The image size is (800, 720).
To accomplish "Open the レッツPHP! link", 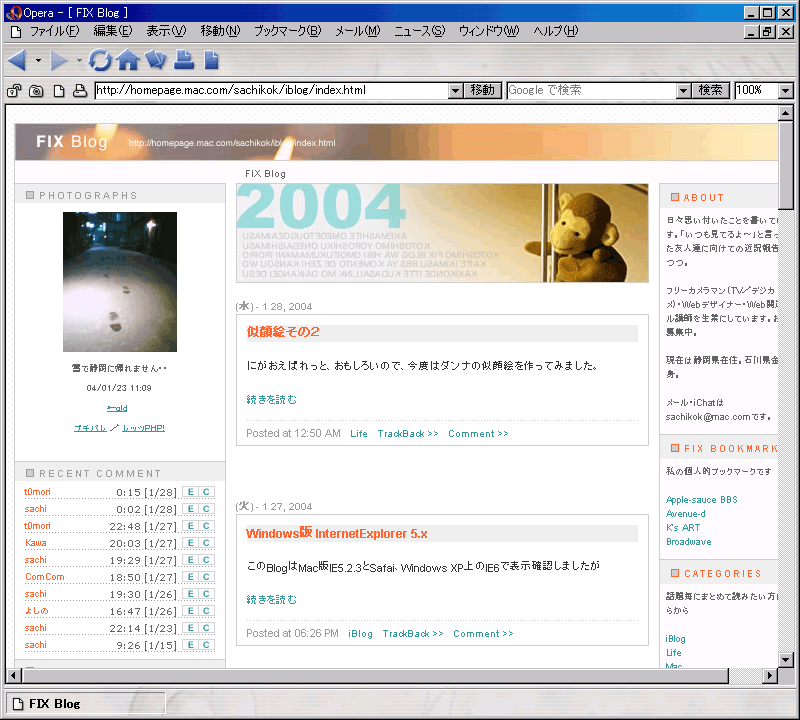I will coord(143,428).
